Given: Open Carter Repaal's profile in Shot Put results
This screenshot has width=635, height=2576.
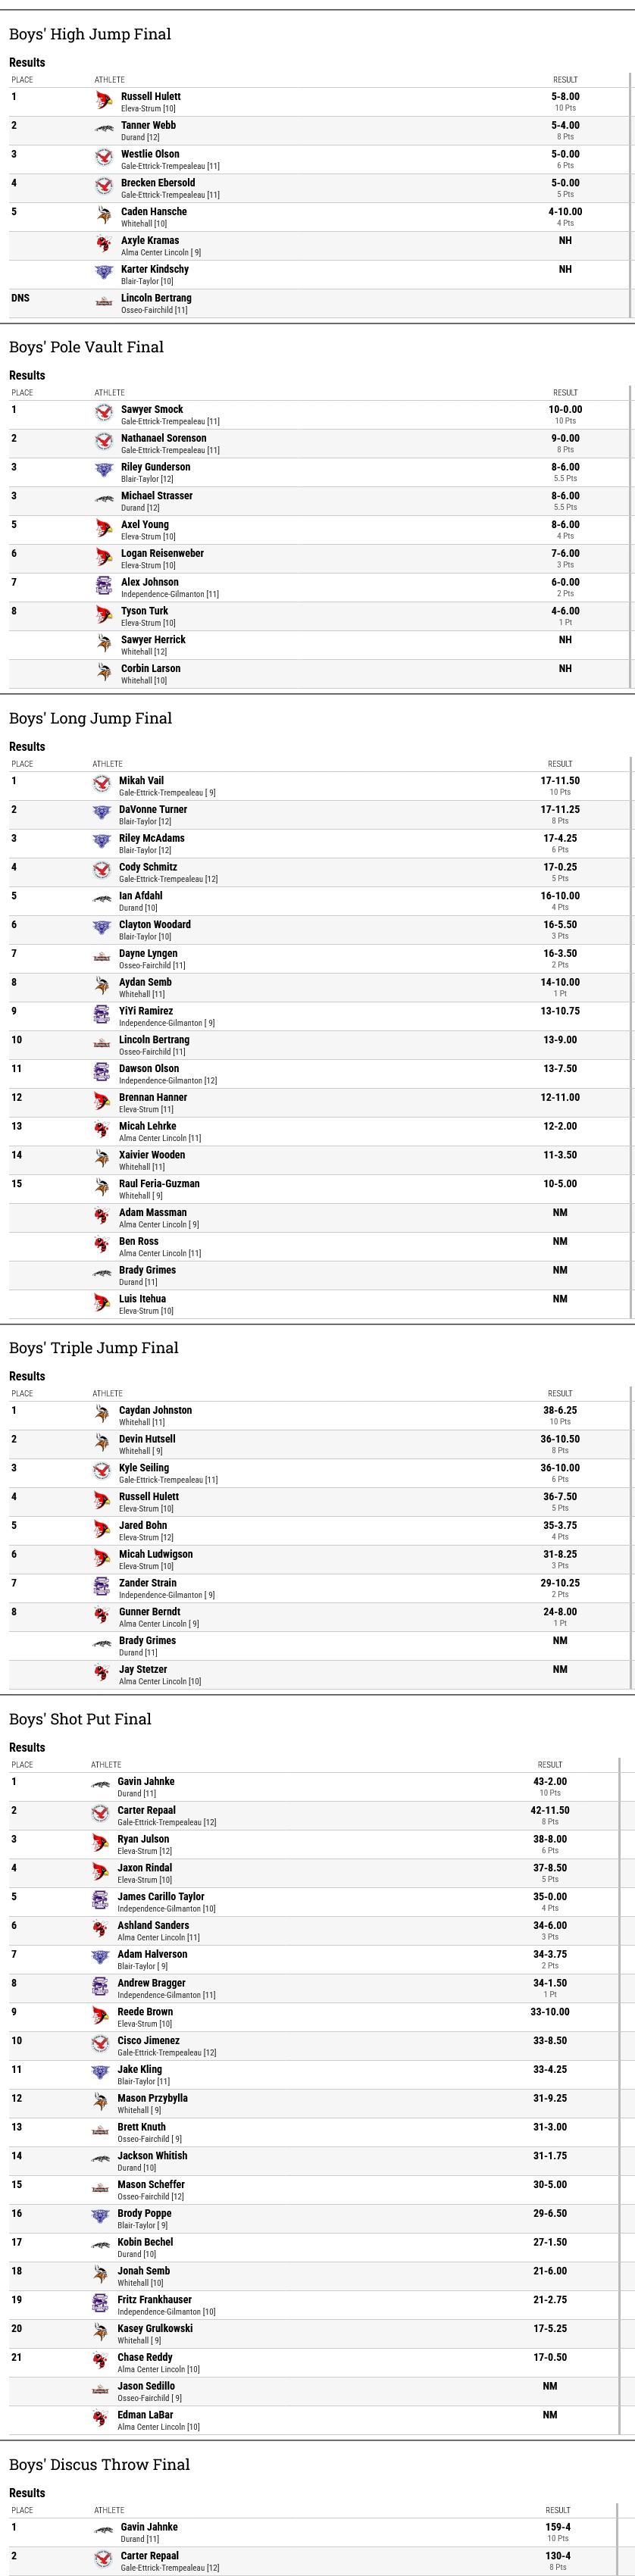Looking at the screenshot, I should [x=146, y=1811].
